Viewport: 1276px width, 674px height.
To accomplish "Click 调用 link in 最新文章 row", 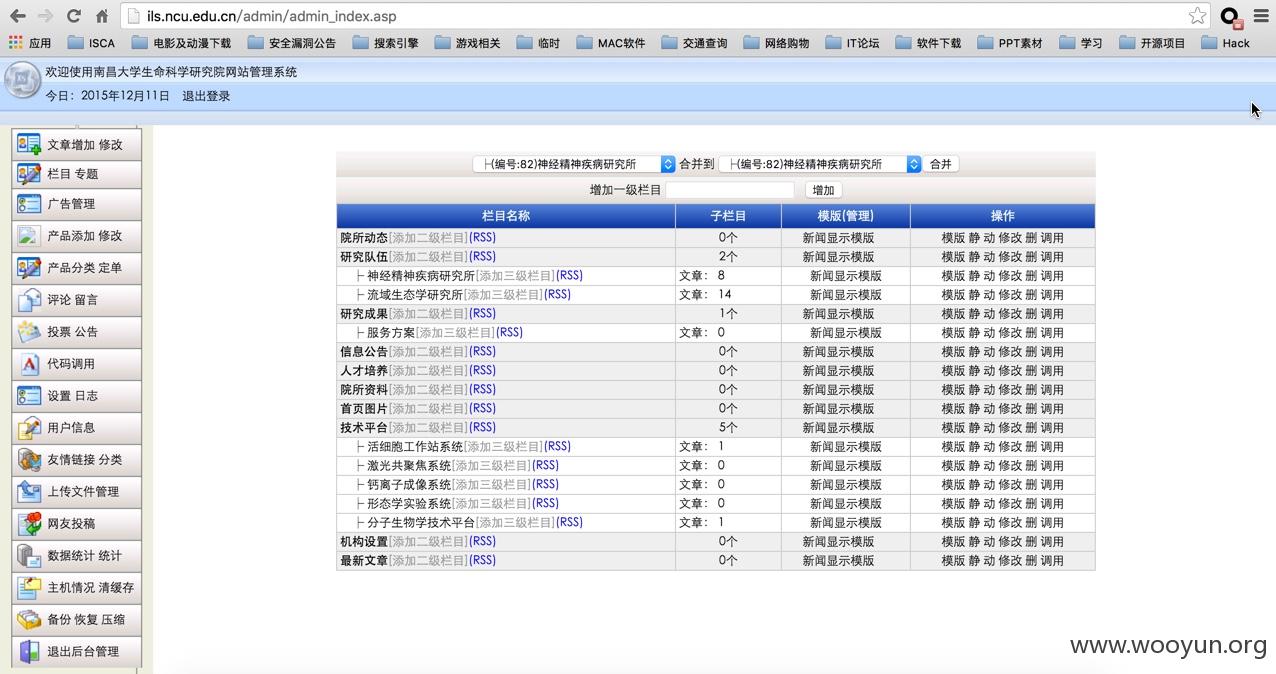I will [x=1052, y=561].
